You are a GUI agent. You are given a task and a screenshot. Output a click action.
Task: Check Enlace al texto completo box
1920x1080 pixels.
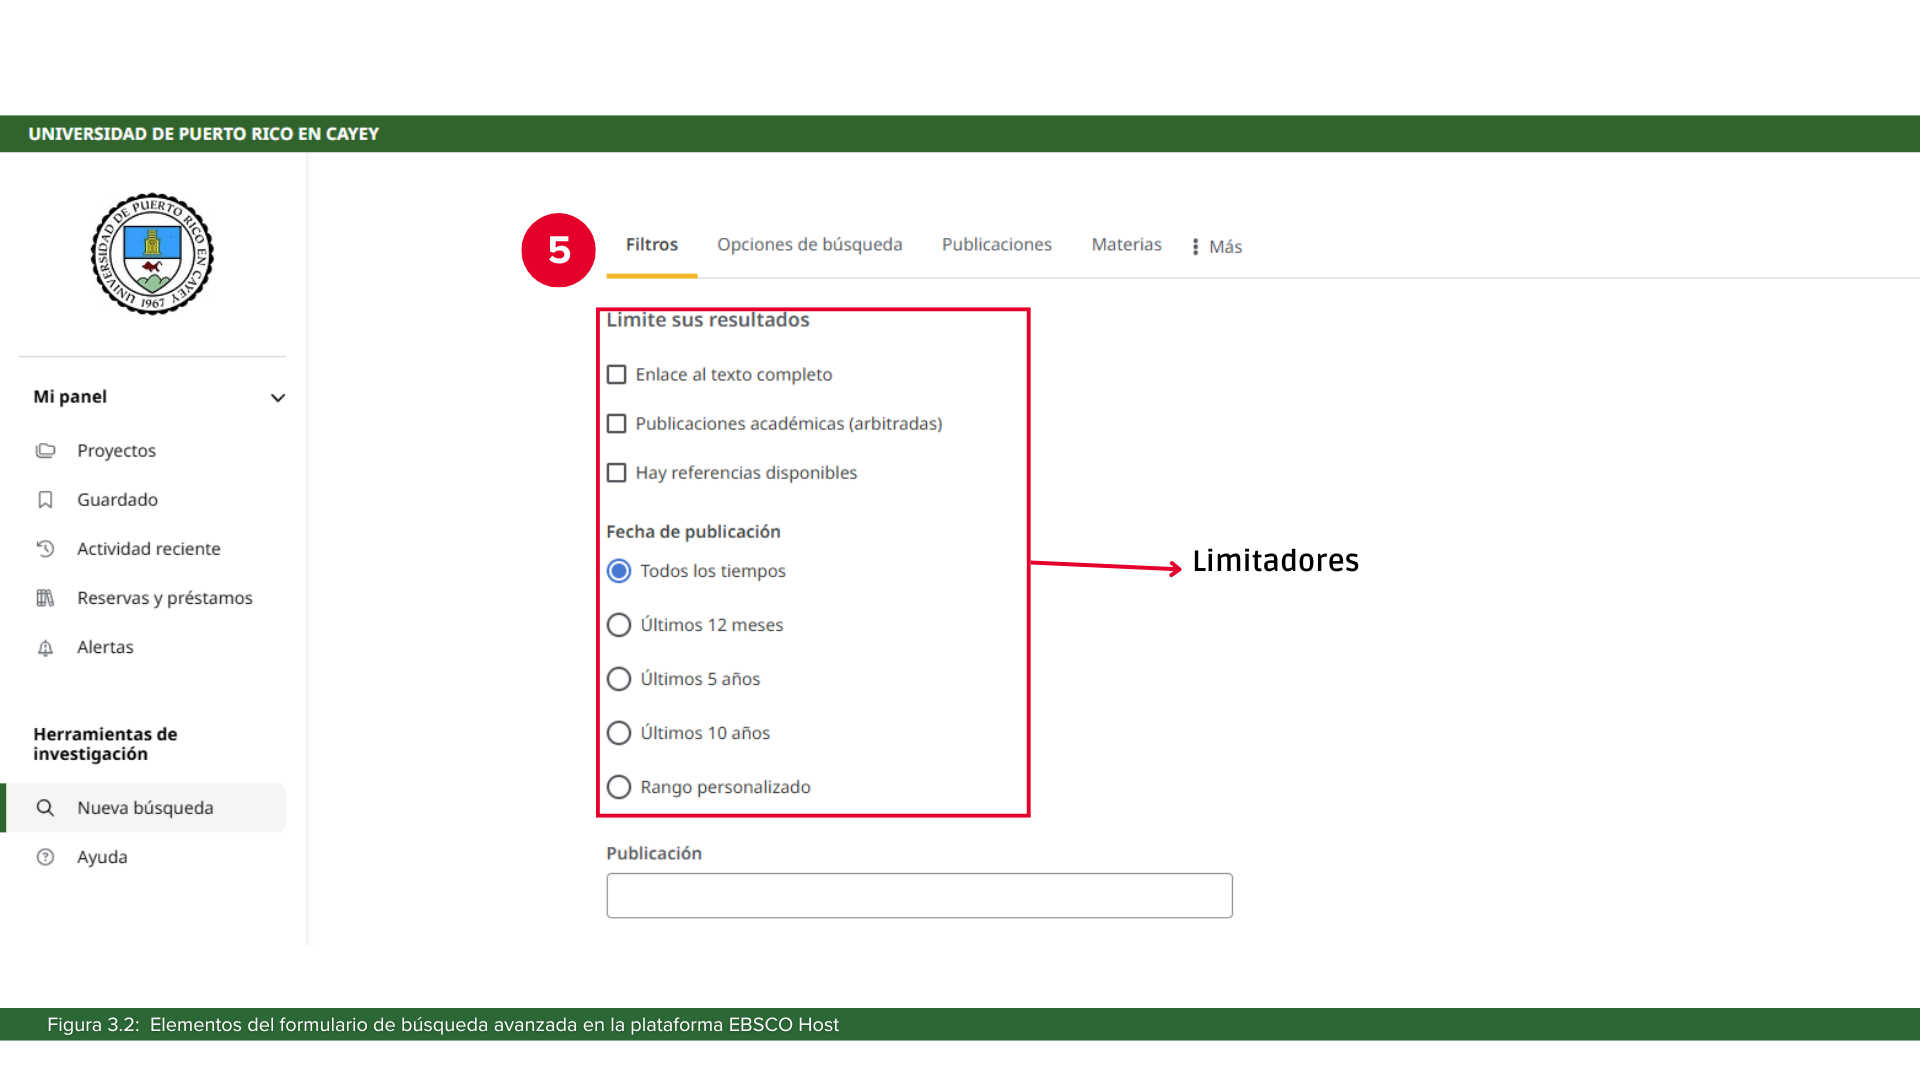(617, 375)
